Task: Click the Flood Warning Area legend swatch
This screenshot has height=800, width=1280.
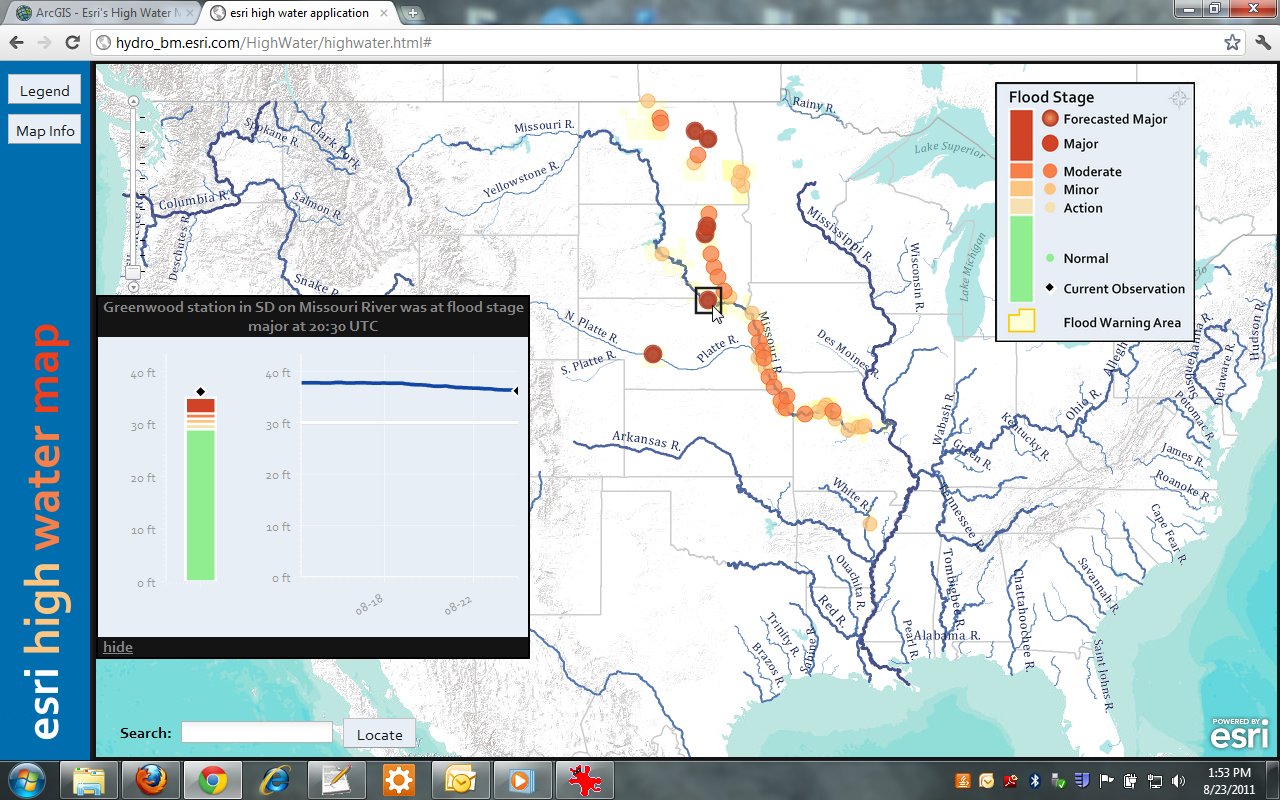Action: (x=1021, y=321)
